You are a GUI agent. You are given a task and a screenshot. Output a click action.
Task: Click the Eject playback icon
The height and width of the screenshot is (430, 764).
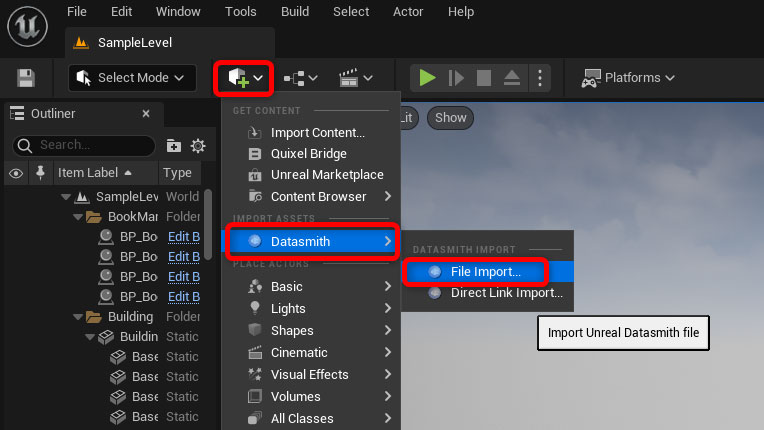[x=512, y=78]
